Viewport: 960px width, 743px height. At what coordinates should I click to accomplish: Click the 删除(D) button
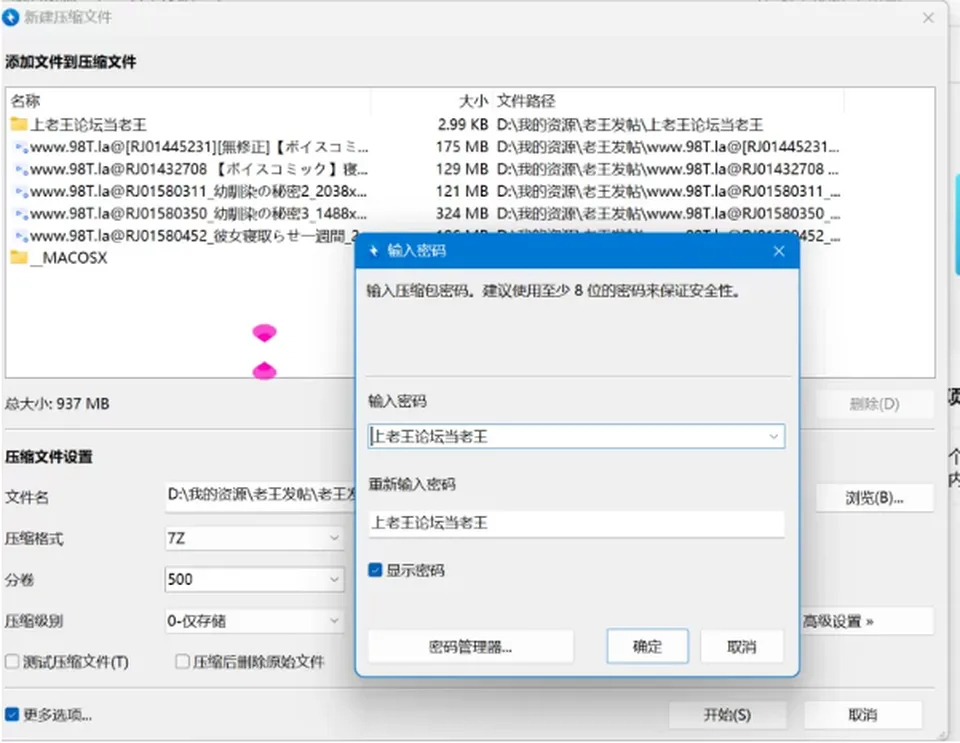point(874,404)
